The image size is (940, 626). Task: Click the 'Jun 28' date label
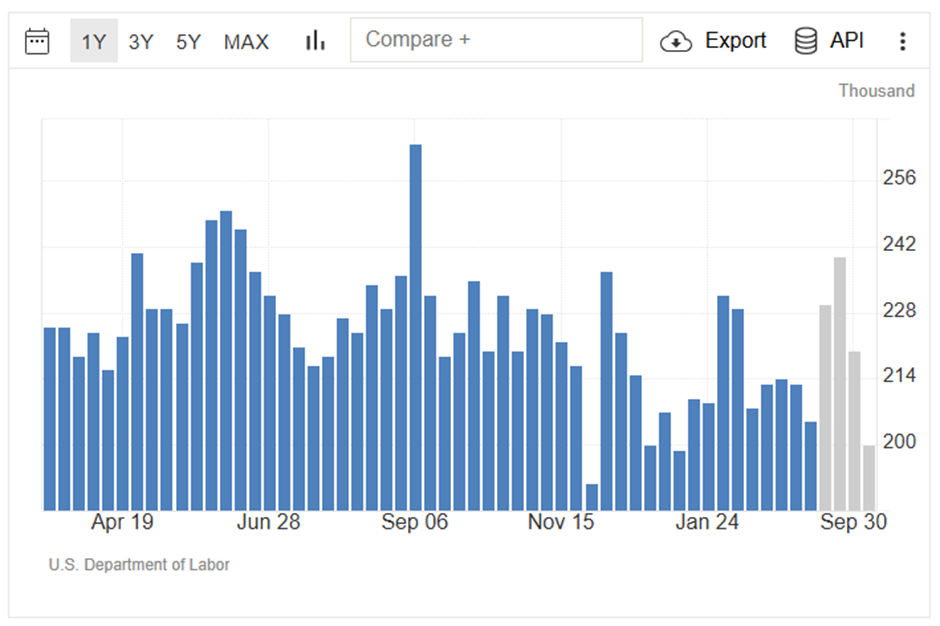point(268,522)
